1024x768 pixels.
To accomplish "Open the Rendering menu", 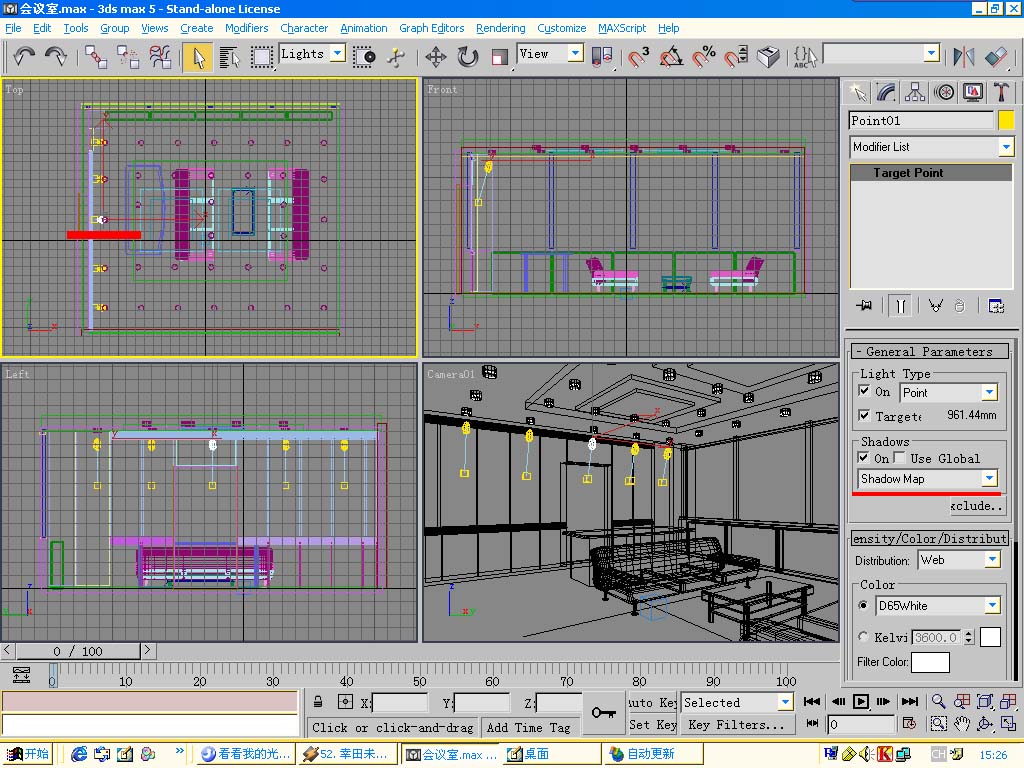I will pos(500,28).
